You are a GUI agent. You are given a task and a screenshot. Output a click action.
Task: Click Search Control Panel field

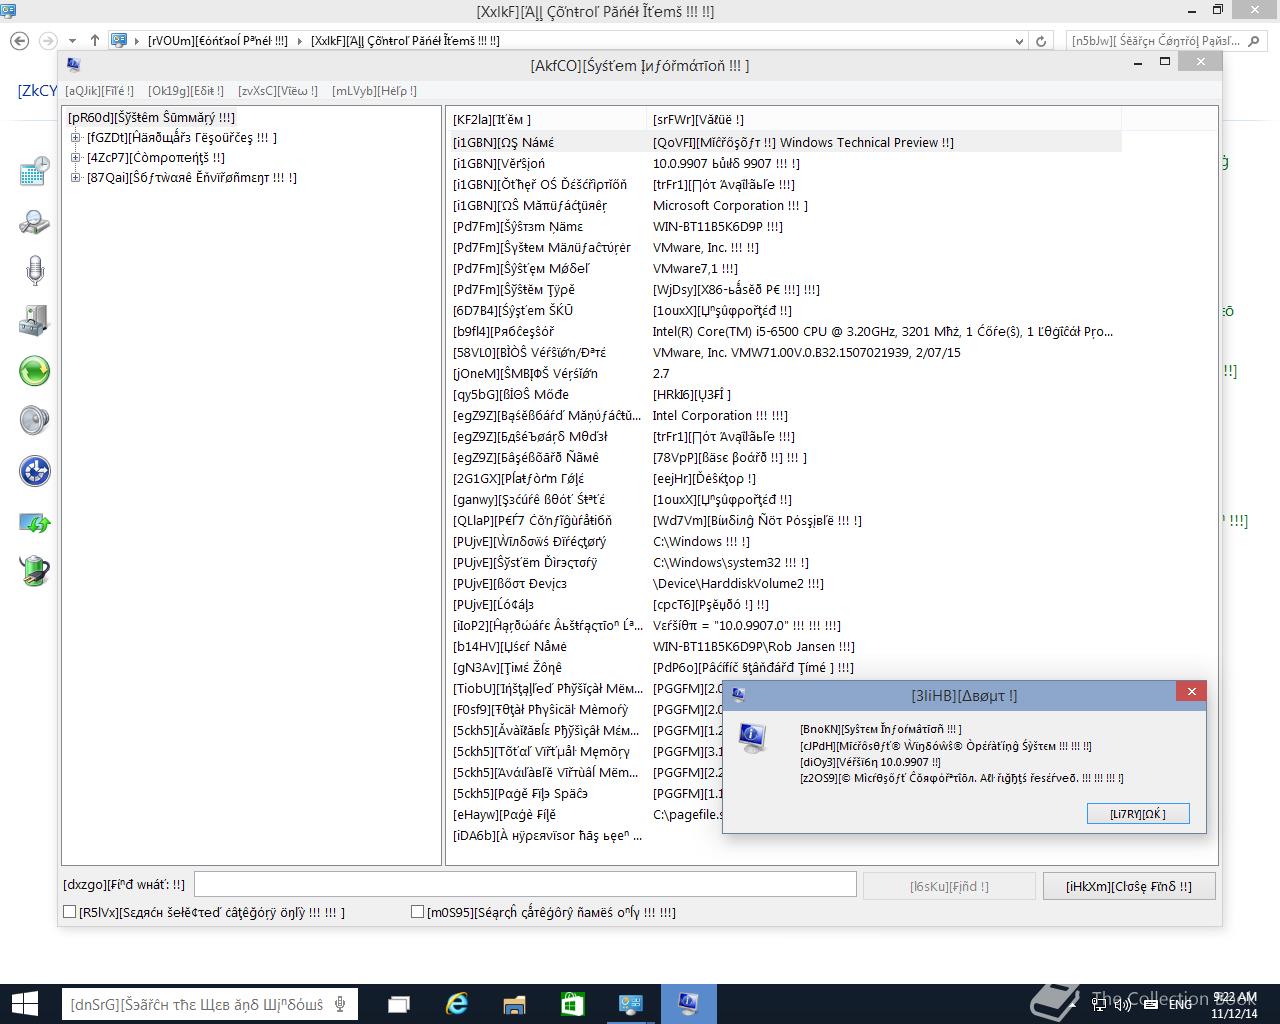click(x=1165, y=41)
